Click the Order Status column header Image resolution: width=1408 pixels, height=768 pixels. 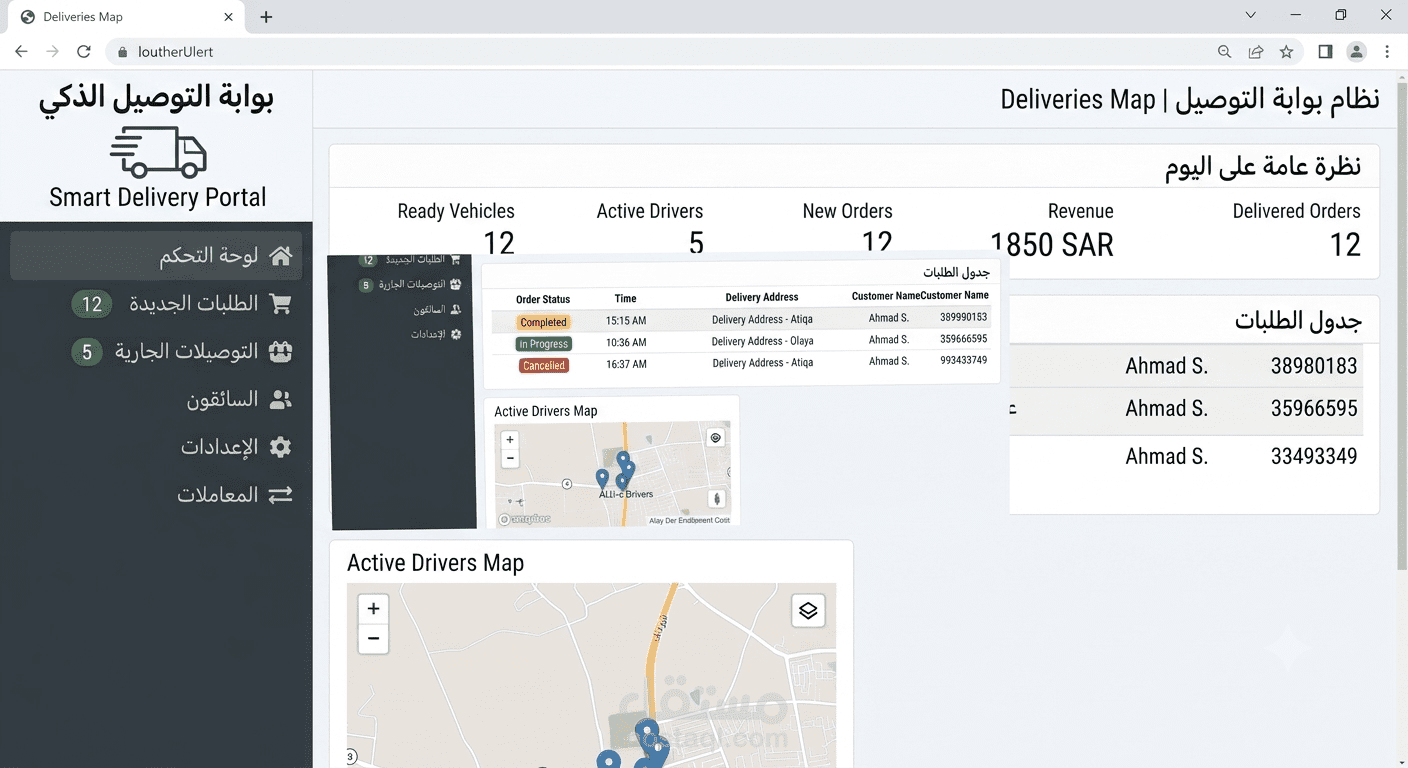point(543,299)
